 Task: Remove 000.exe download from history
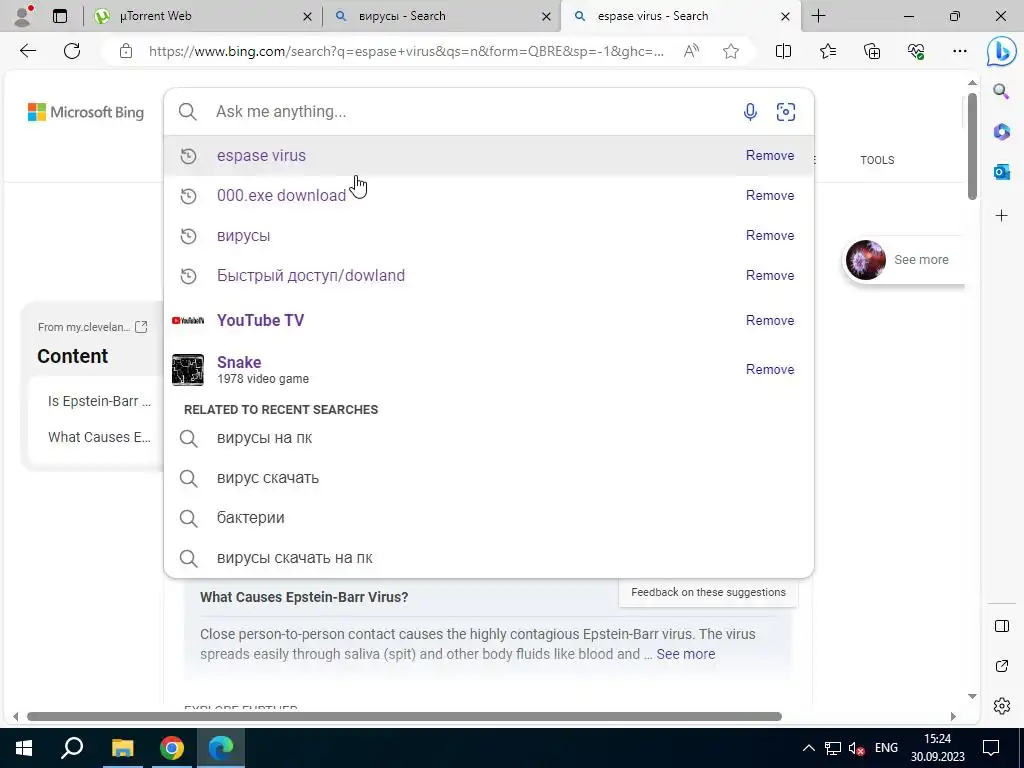pyautogui.click(x=770, y=195)
